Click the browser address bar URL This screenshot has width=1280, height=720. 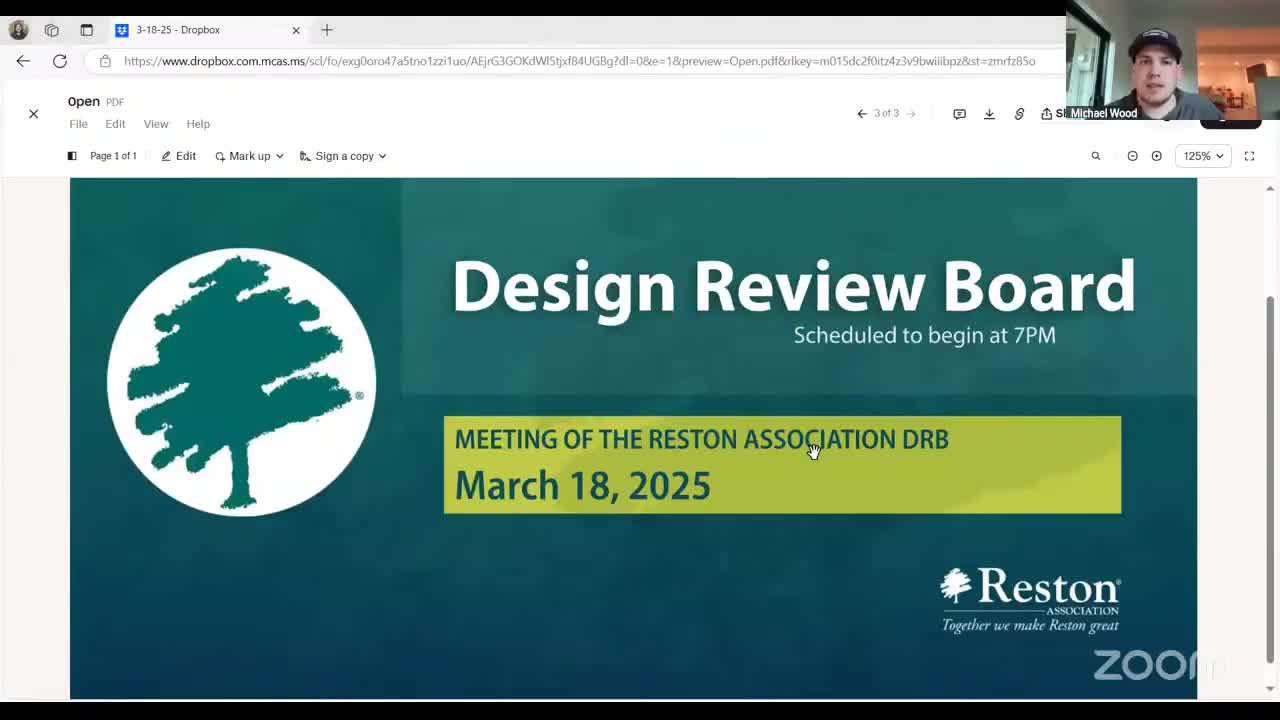pyautogui.click(x=579, y=61)
